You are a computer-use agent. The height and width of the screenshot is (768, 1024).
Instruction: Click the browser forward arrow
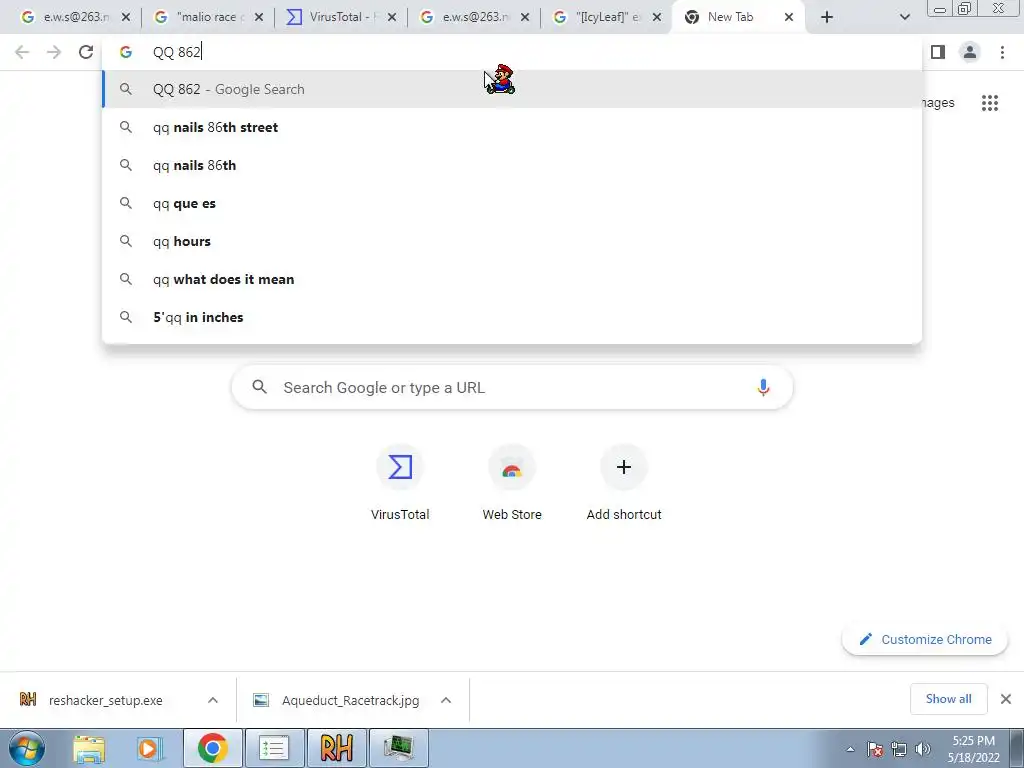tap(54, 52)
